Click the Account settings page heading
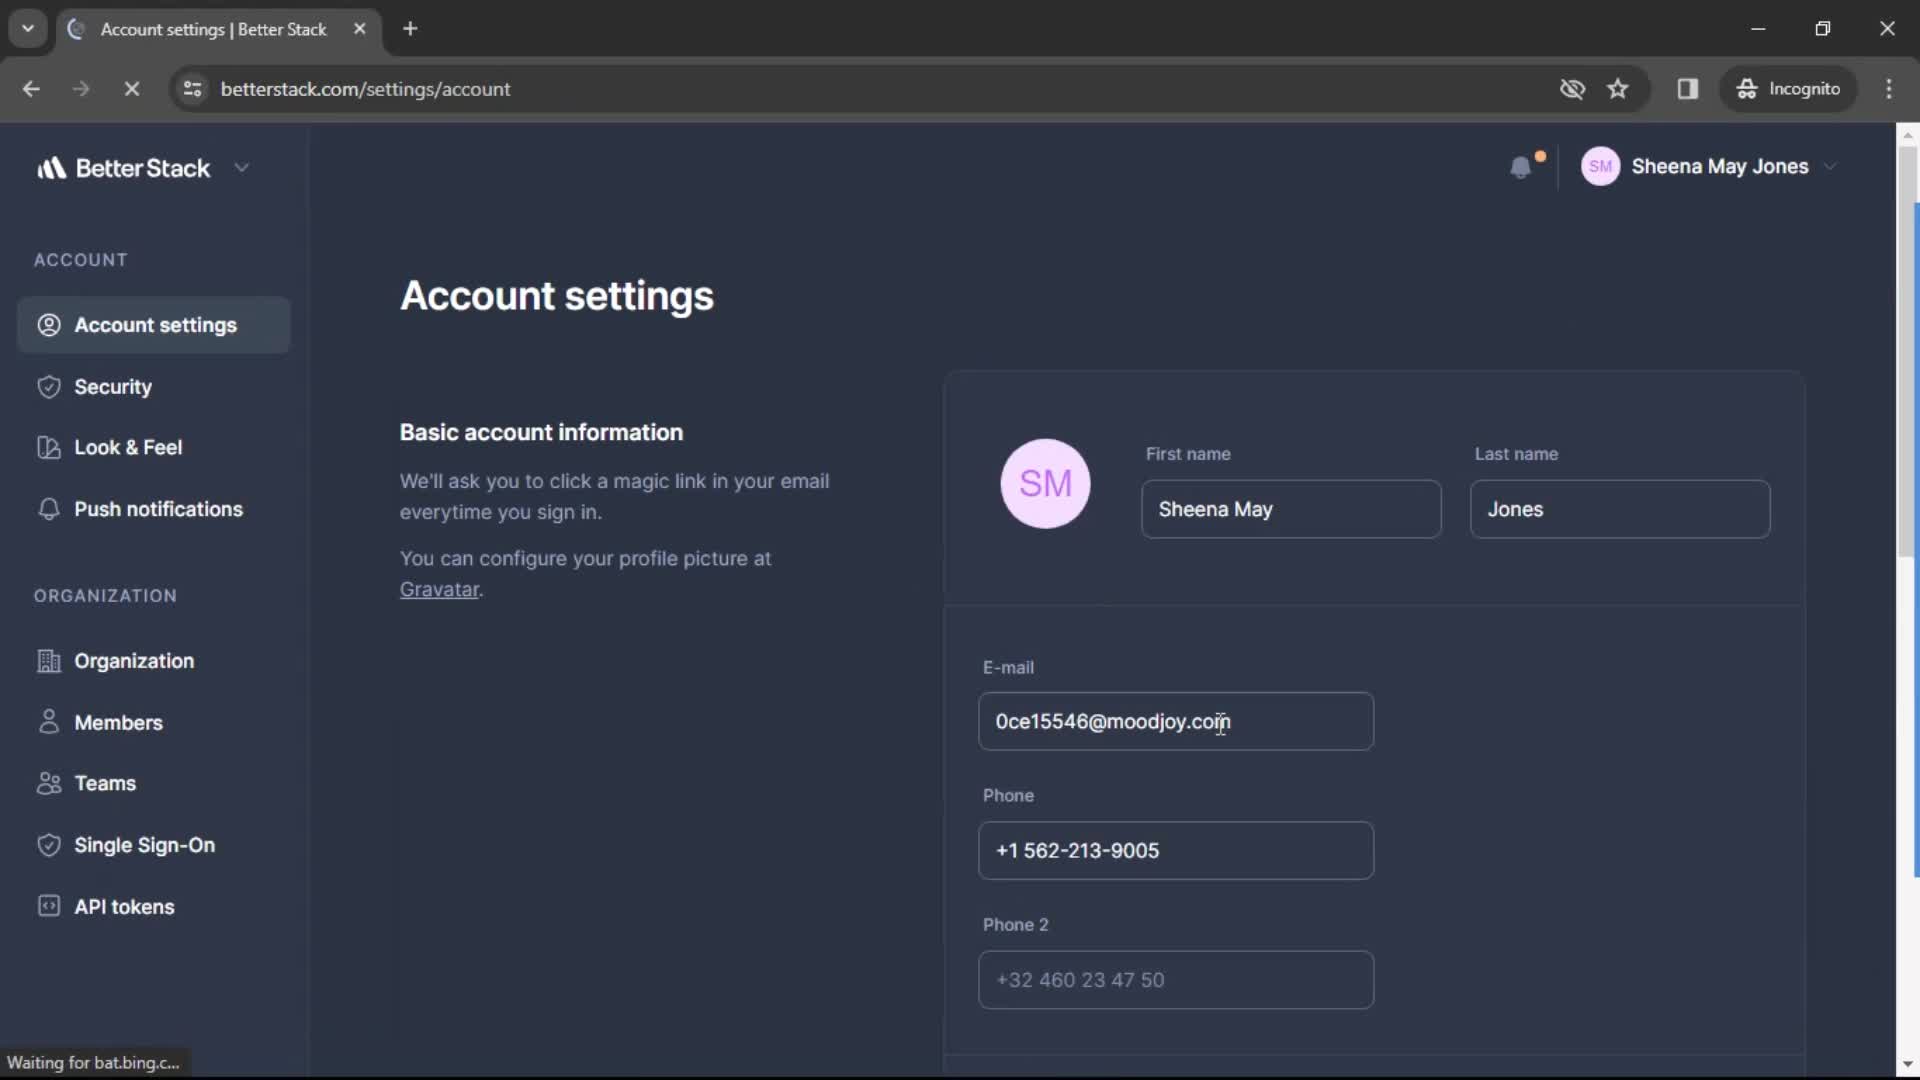 [557, 296]
